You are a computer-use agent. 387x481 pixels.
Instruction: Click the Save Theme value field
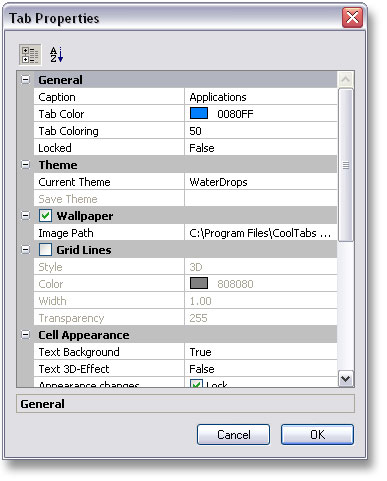[261, 199]
